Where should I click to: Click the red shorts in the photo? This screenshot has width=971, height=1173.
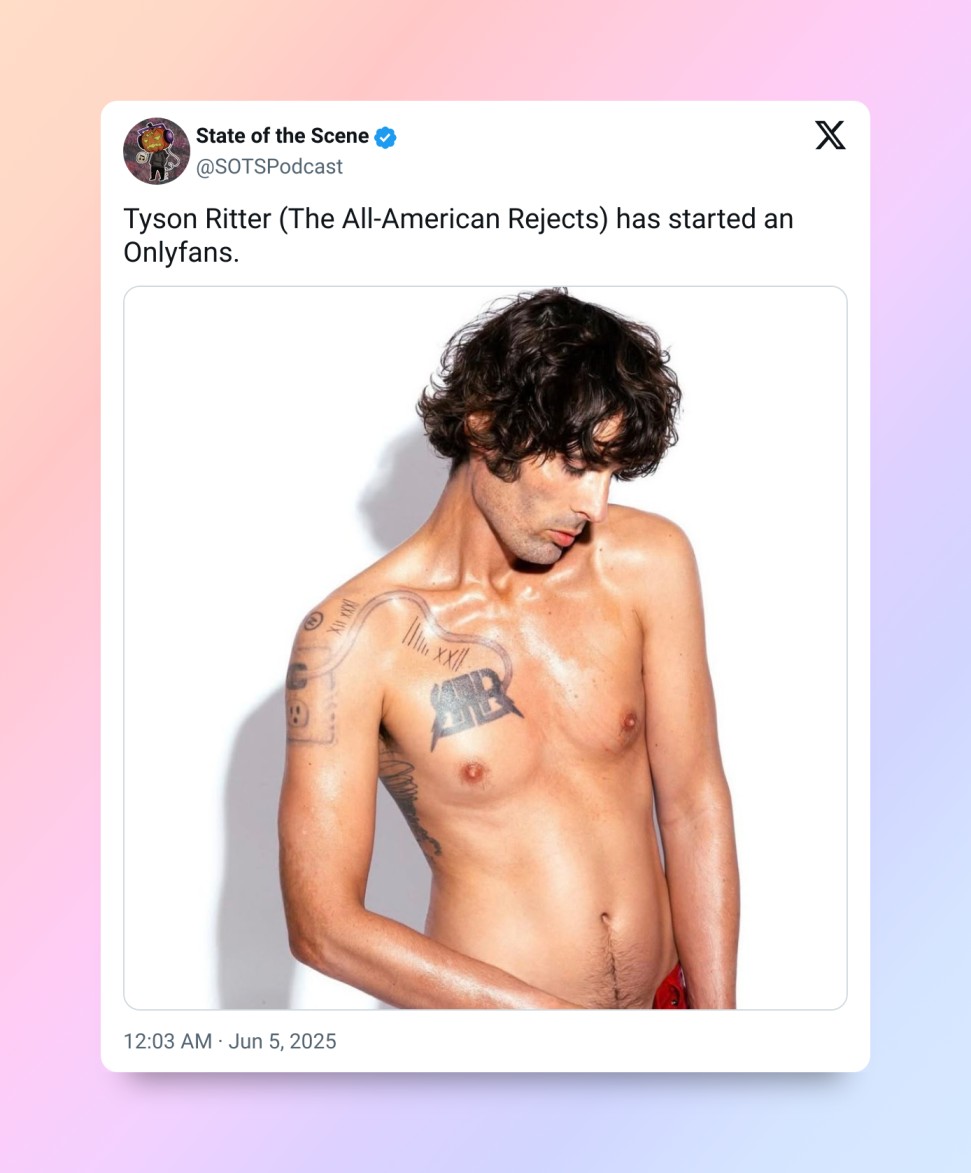(x=671, y=987)
